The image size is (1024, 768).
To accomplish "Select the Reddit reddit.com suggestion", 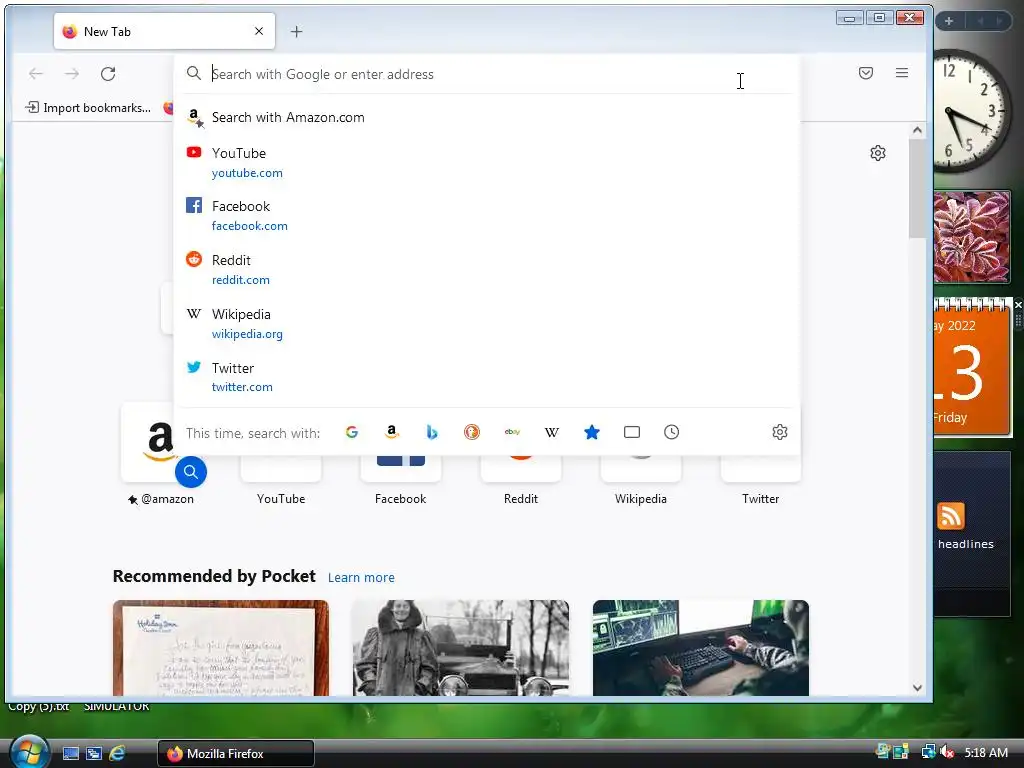I will [487, 269].
